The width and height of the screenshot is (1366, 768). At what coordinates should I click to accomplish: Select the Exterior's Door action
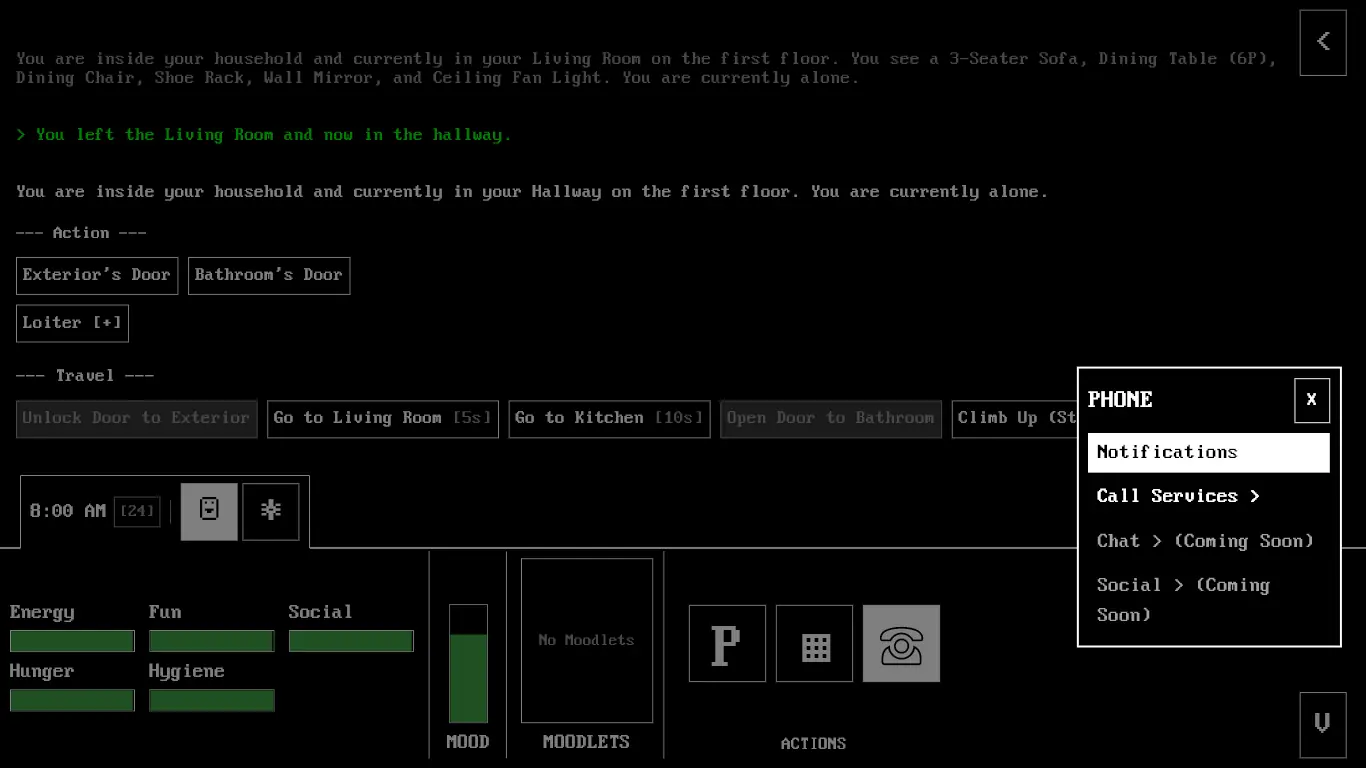click(97, 275)
